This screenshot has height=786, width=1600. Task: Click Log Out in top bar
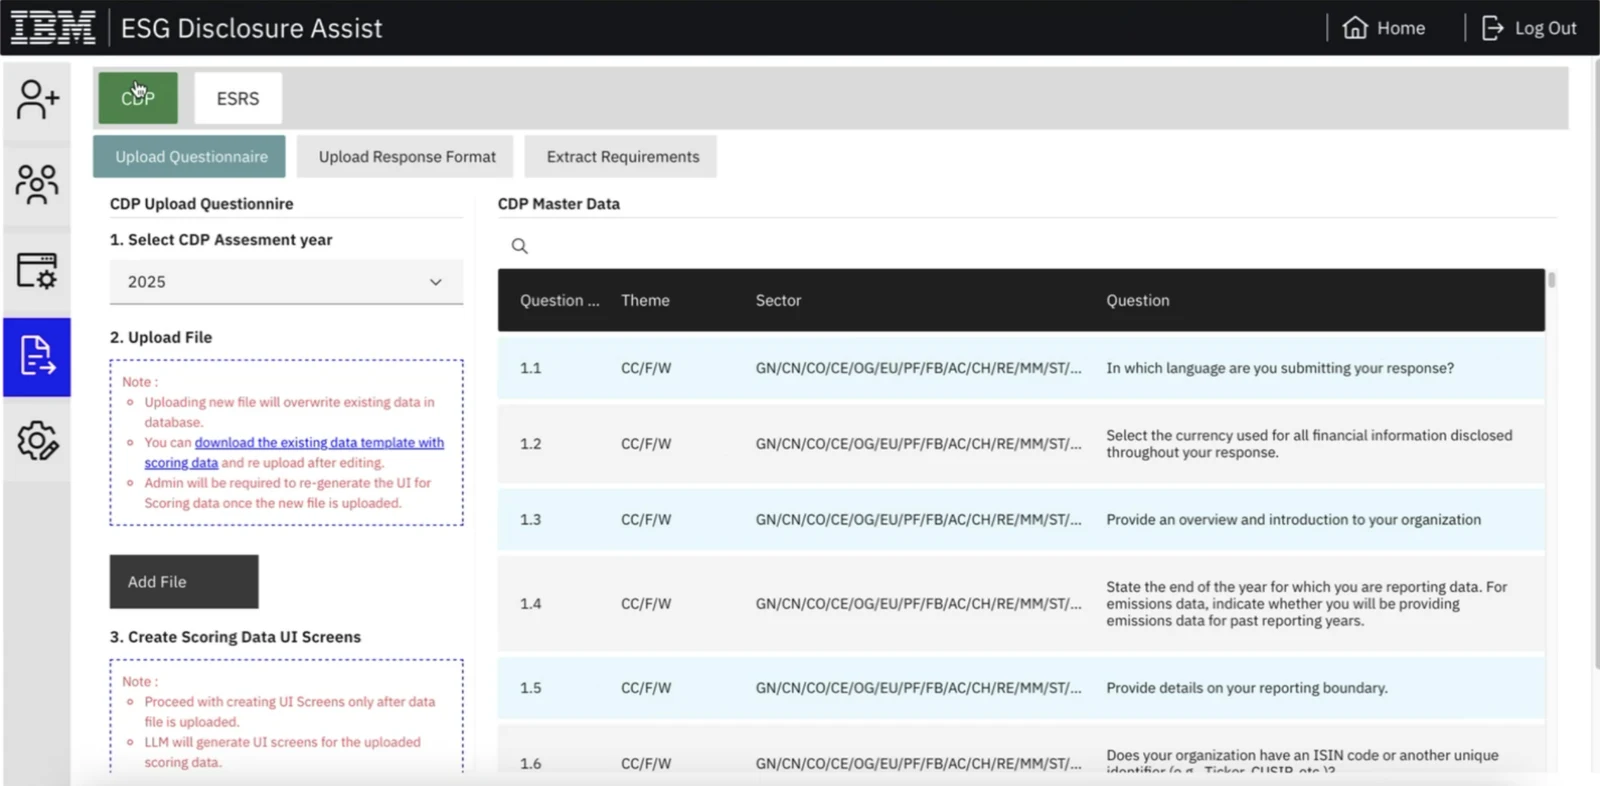1529,28
